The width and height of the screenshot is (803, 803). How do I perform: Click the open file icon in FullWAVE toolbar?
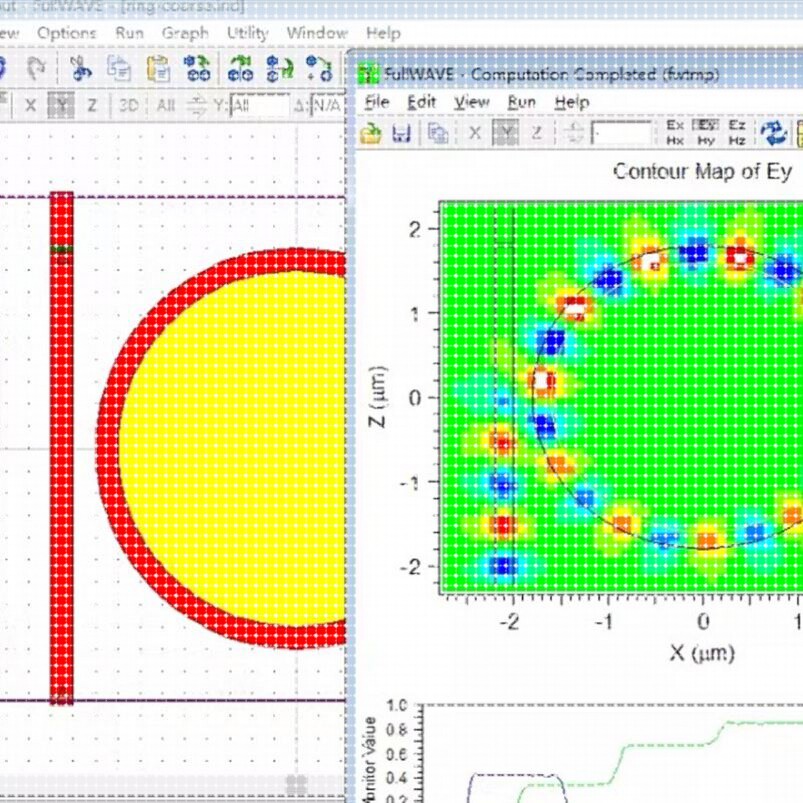point(371,134)
